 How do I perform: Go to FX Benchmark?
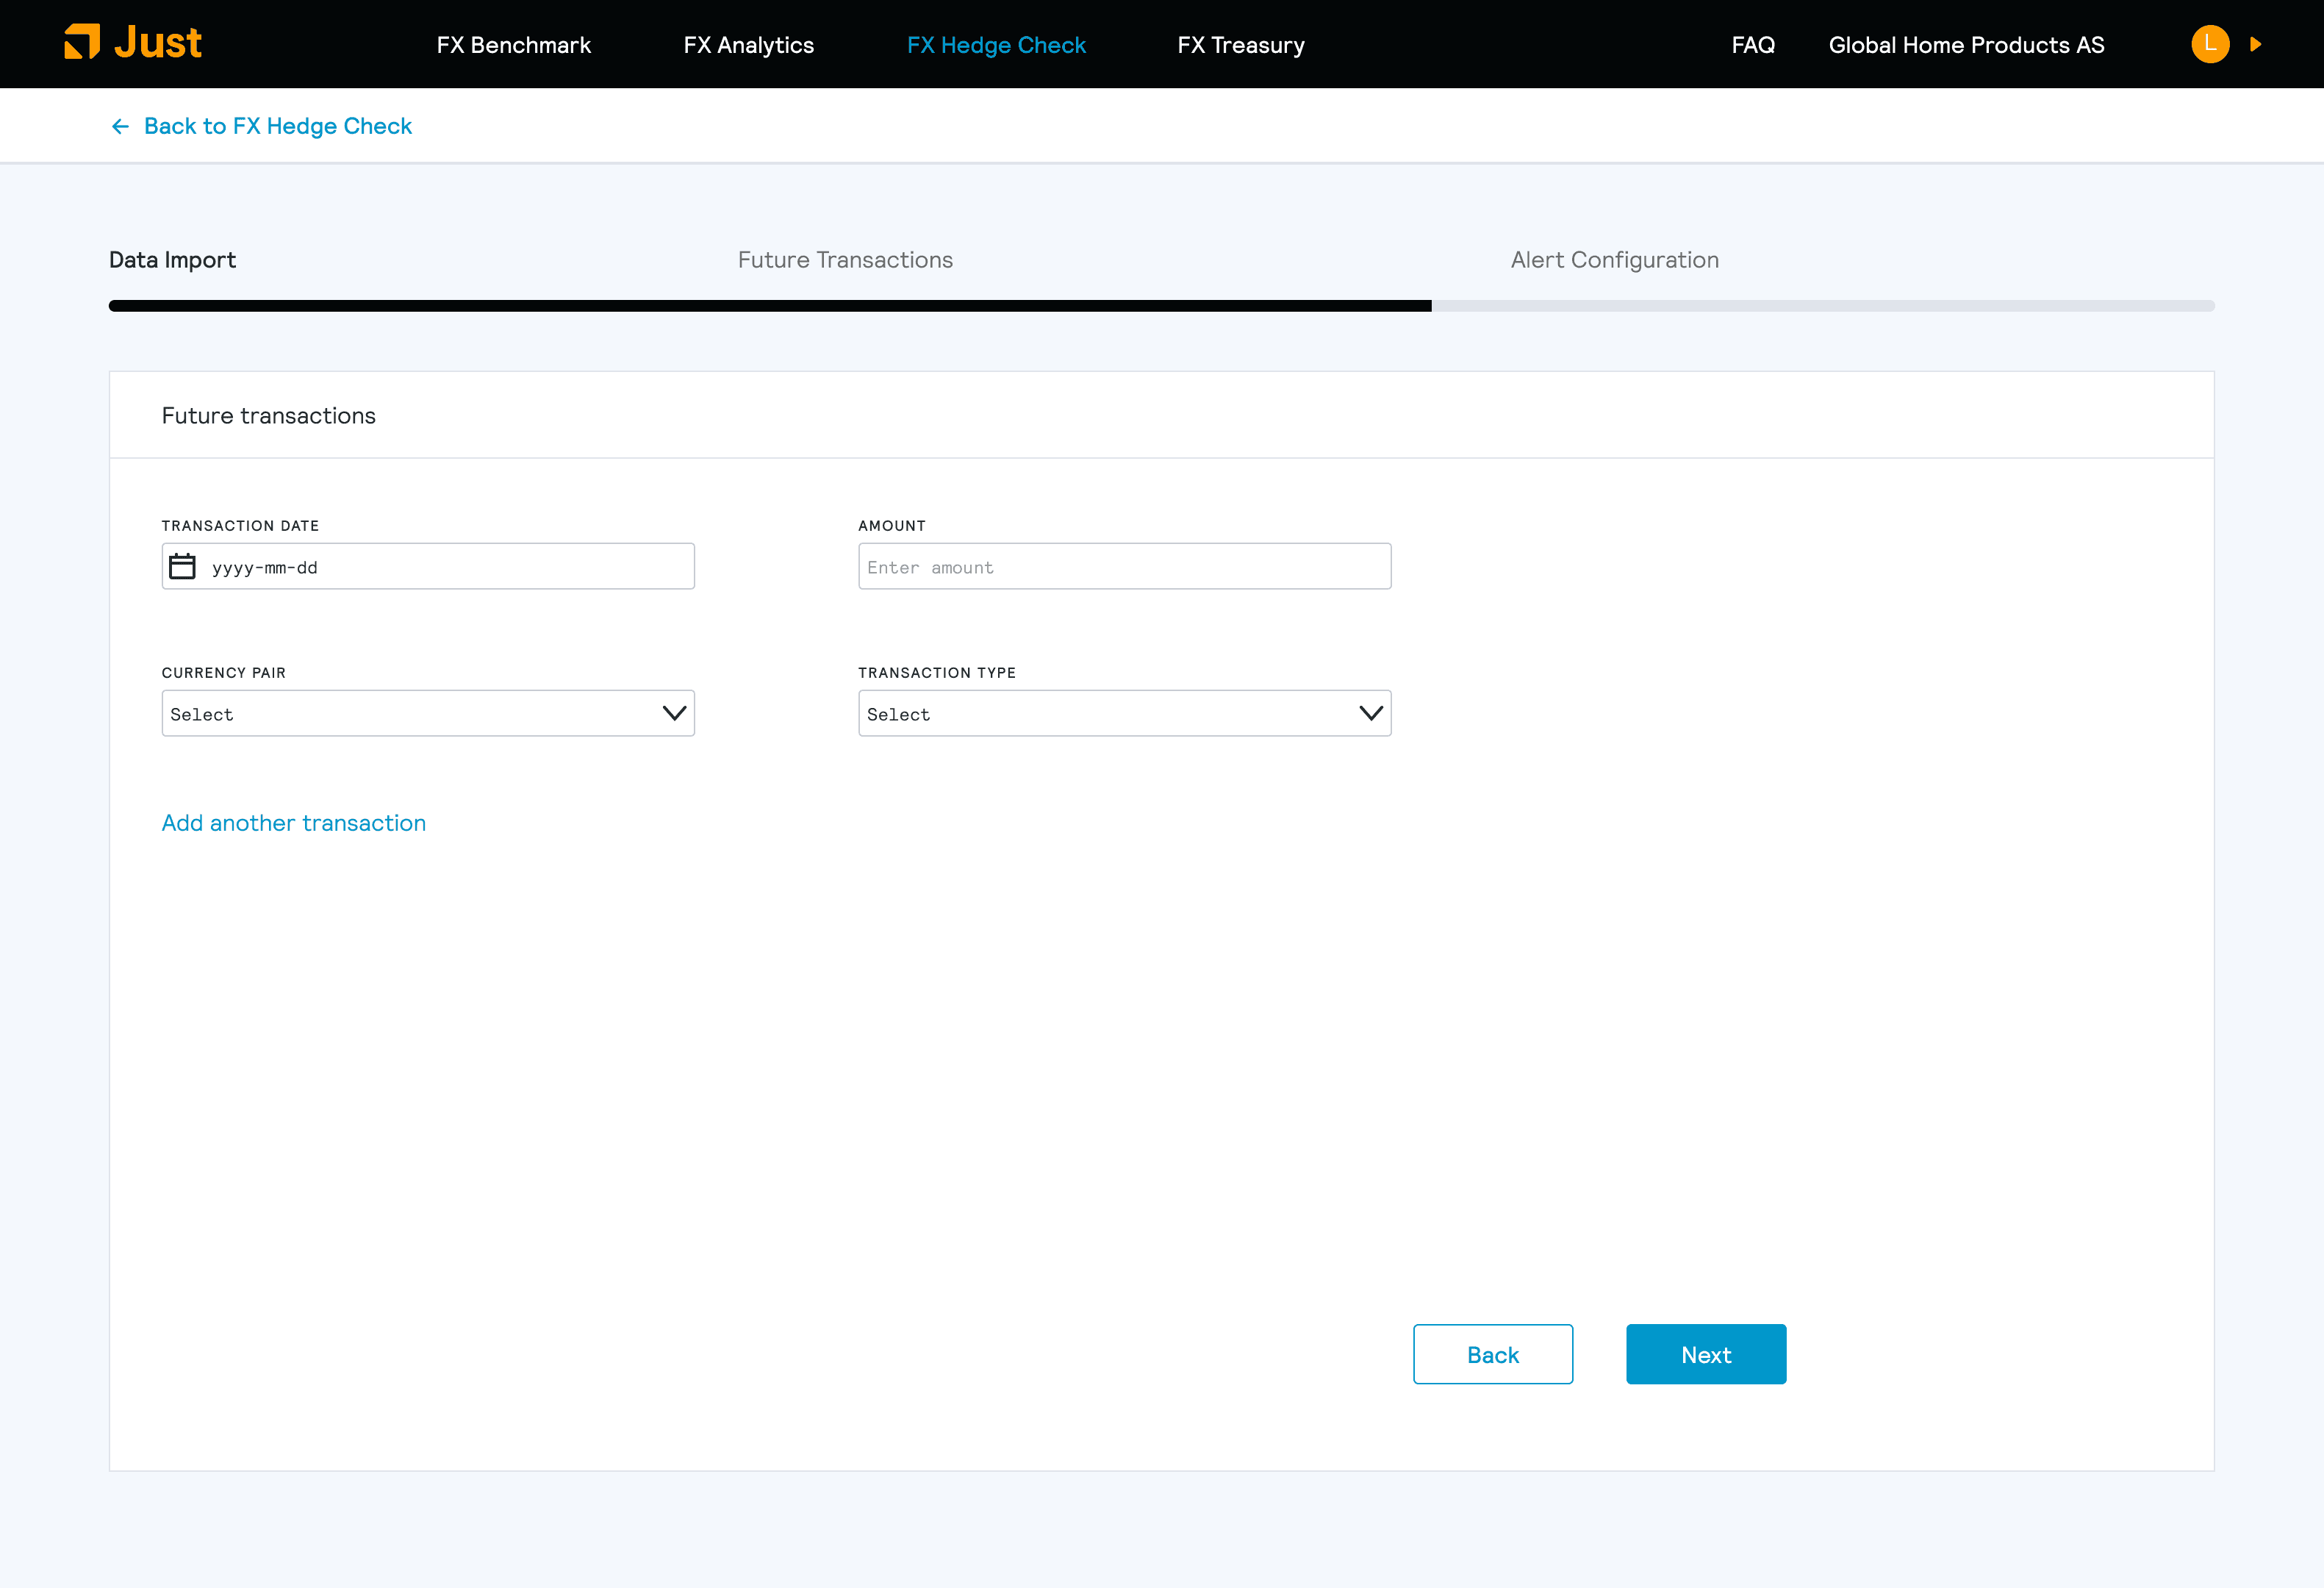point(514,45)
